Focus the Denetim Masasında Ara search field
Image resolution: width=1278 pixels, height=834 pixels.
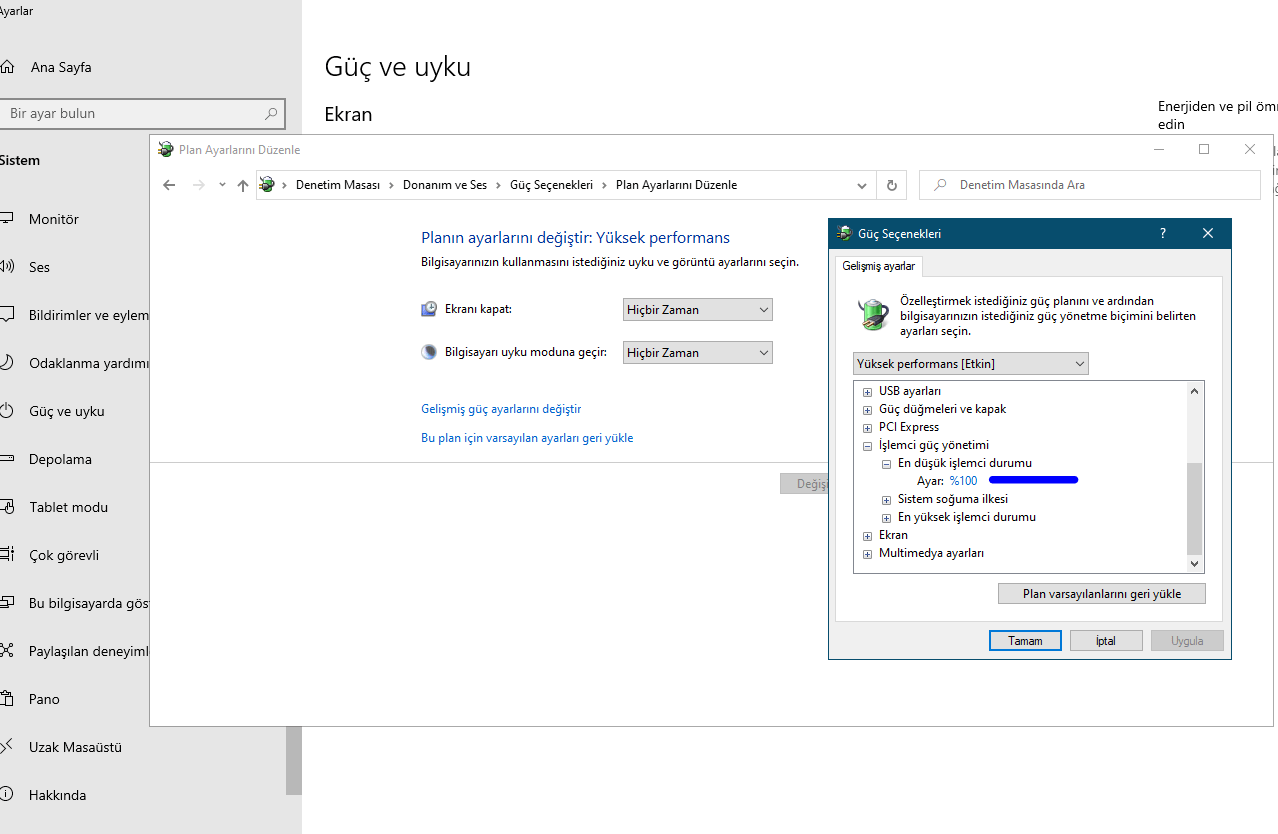pos(1090,185)
